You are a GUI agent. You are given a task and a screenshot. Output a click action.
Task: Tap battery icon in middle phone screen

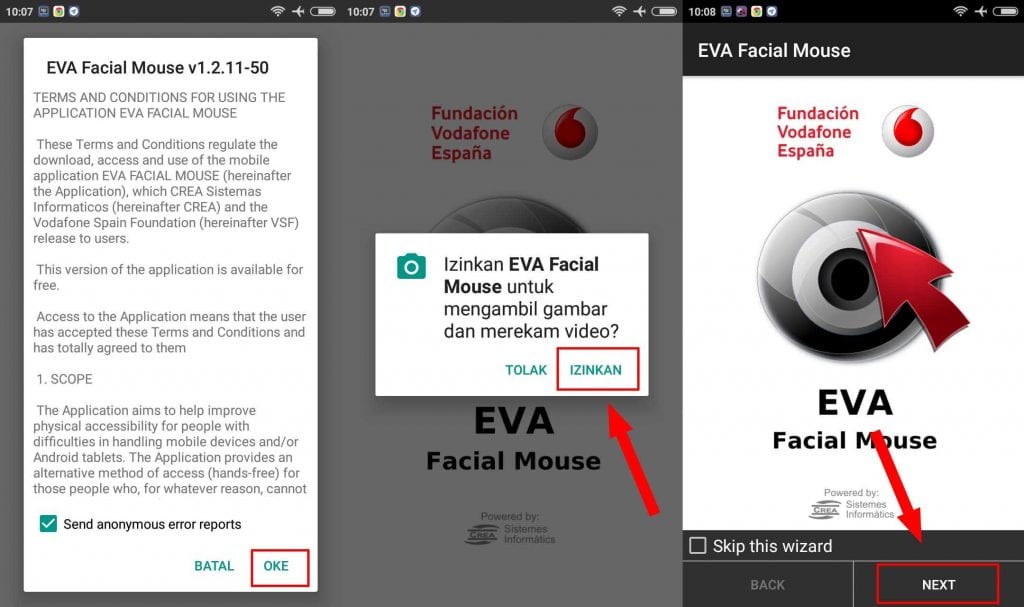[664, 11]
